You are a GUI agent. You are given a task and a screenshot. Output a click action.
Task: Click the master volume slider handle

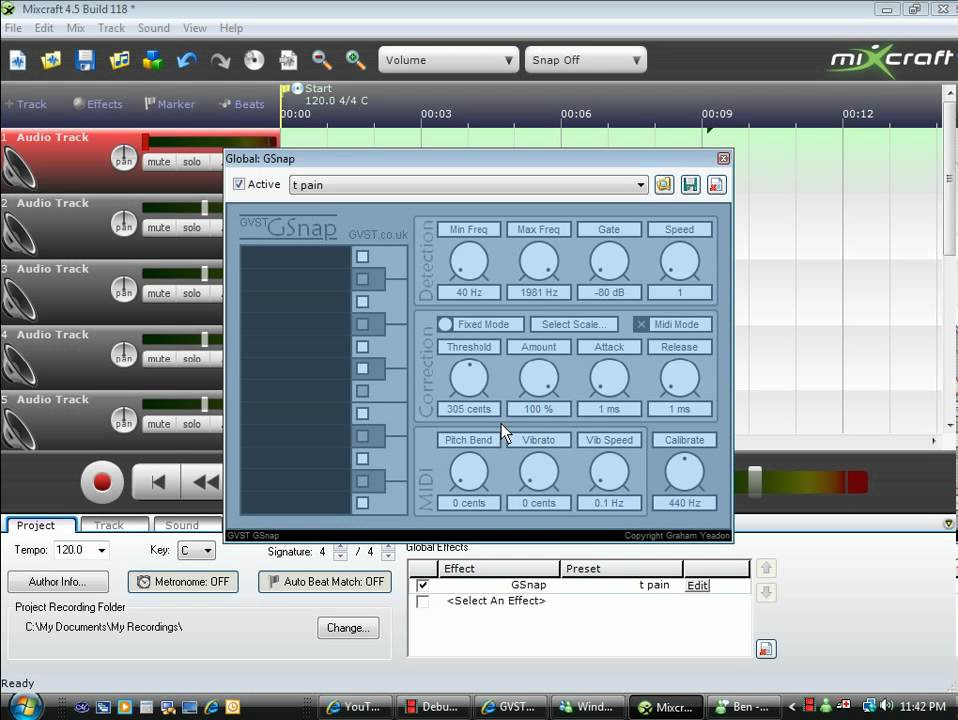755,482
